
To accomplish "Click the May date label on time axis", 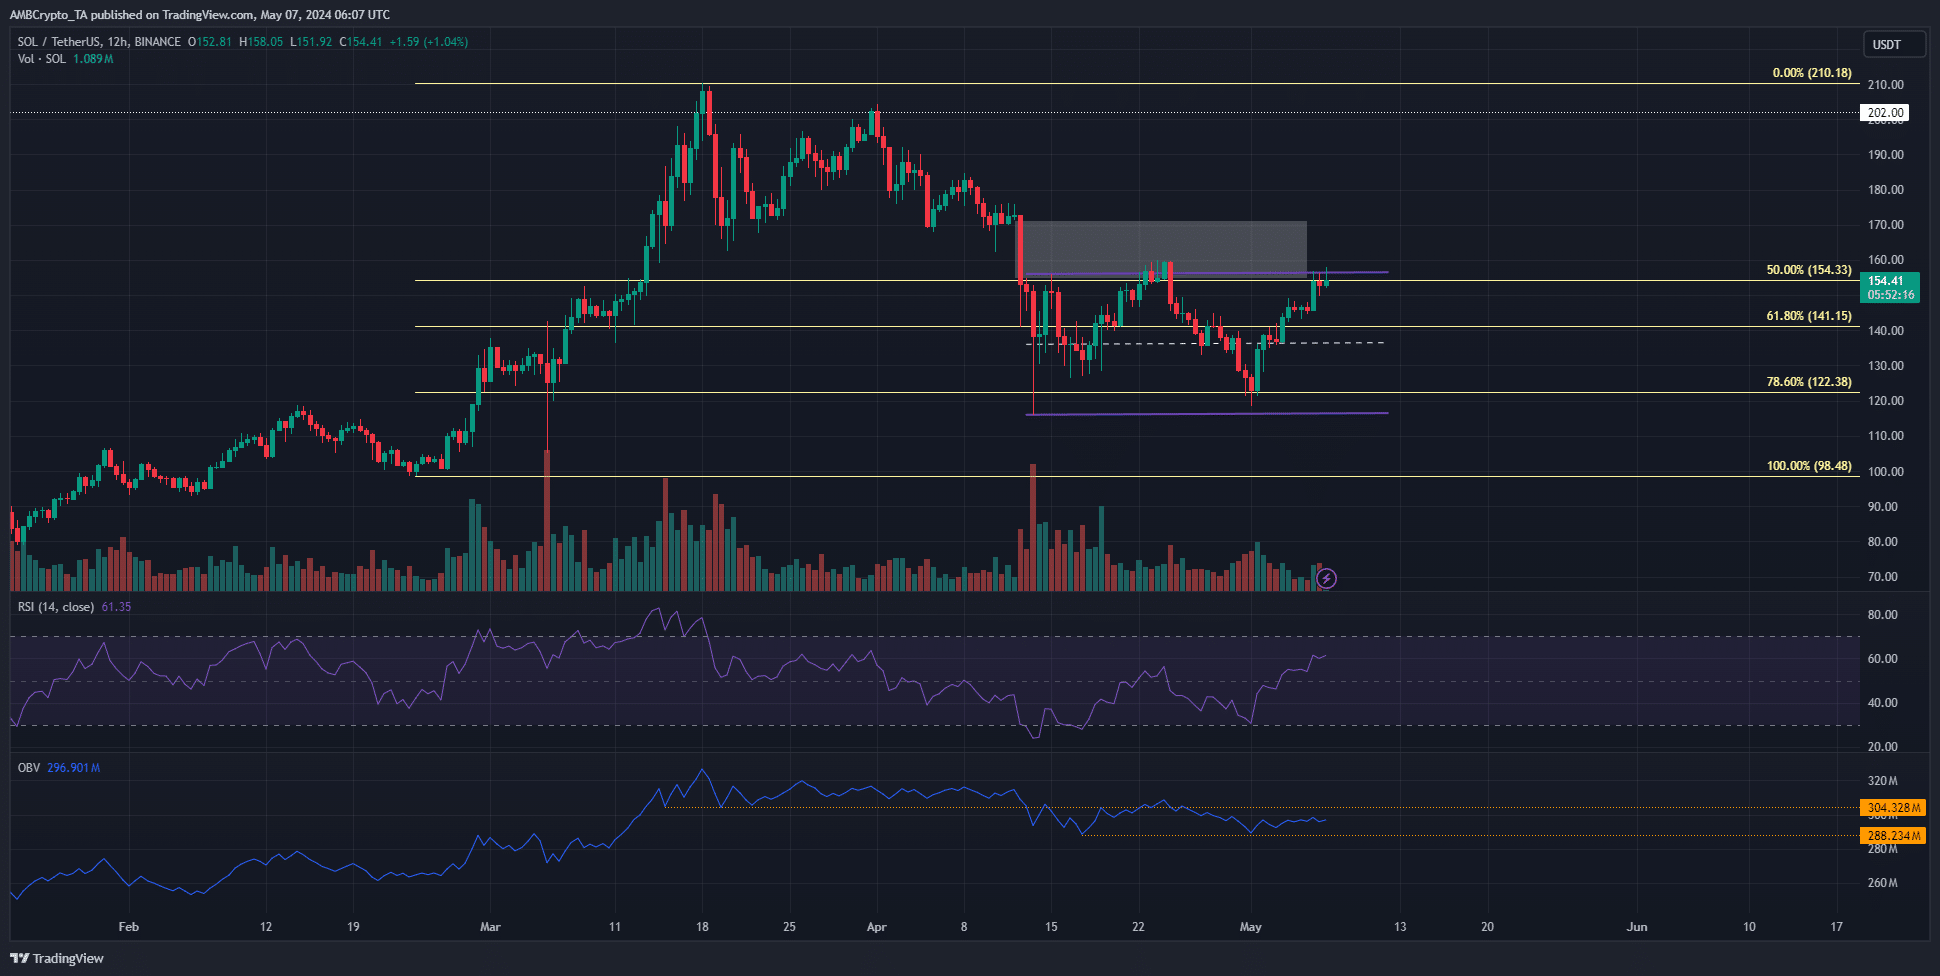I will point(1251,927).
